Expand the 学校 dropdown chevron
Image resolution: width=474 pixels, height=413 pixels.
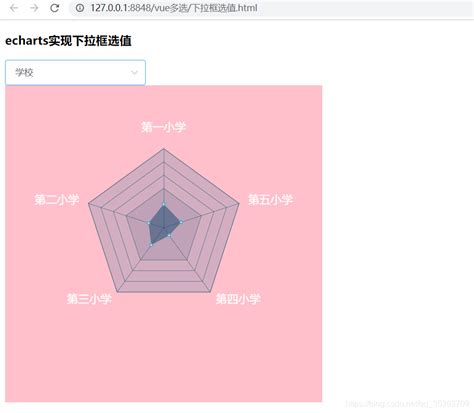tap(134, 72)
